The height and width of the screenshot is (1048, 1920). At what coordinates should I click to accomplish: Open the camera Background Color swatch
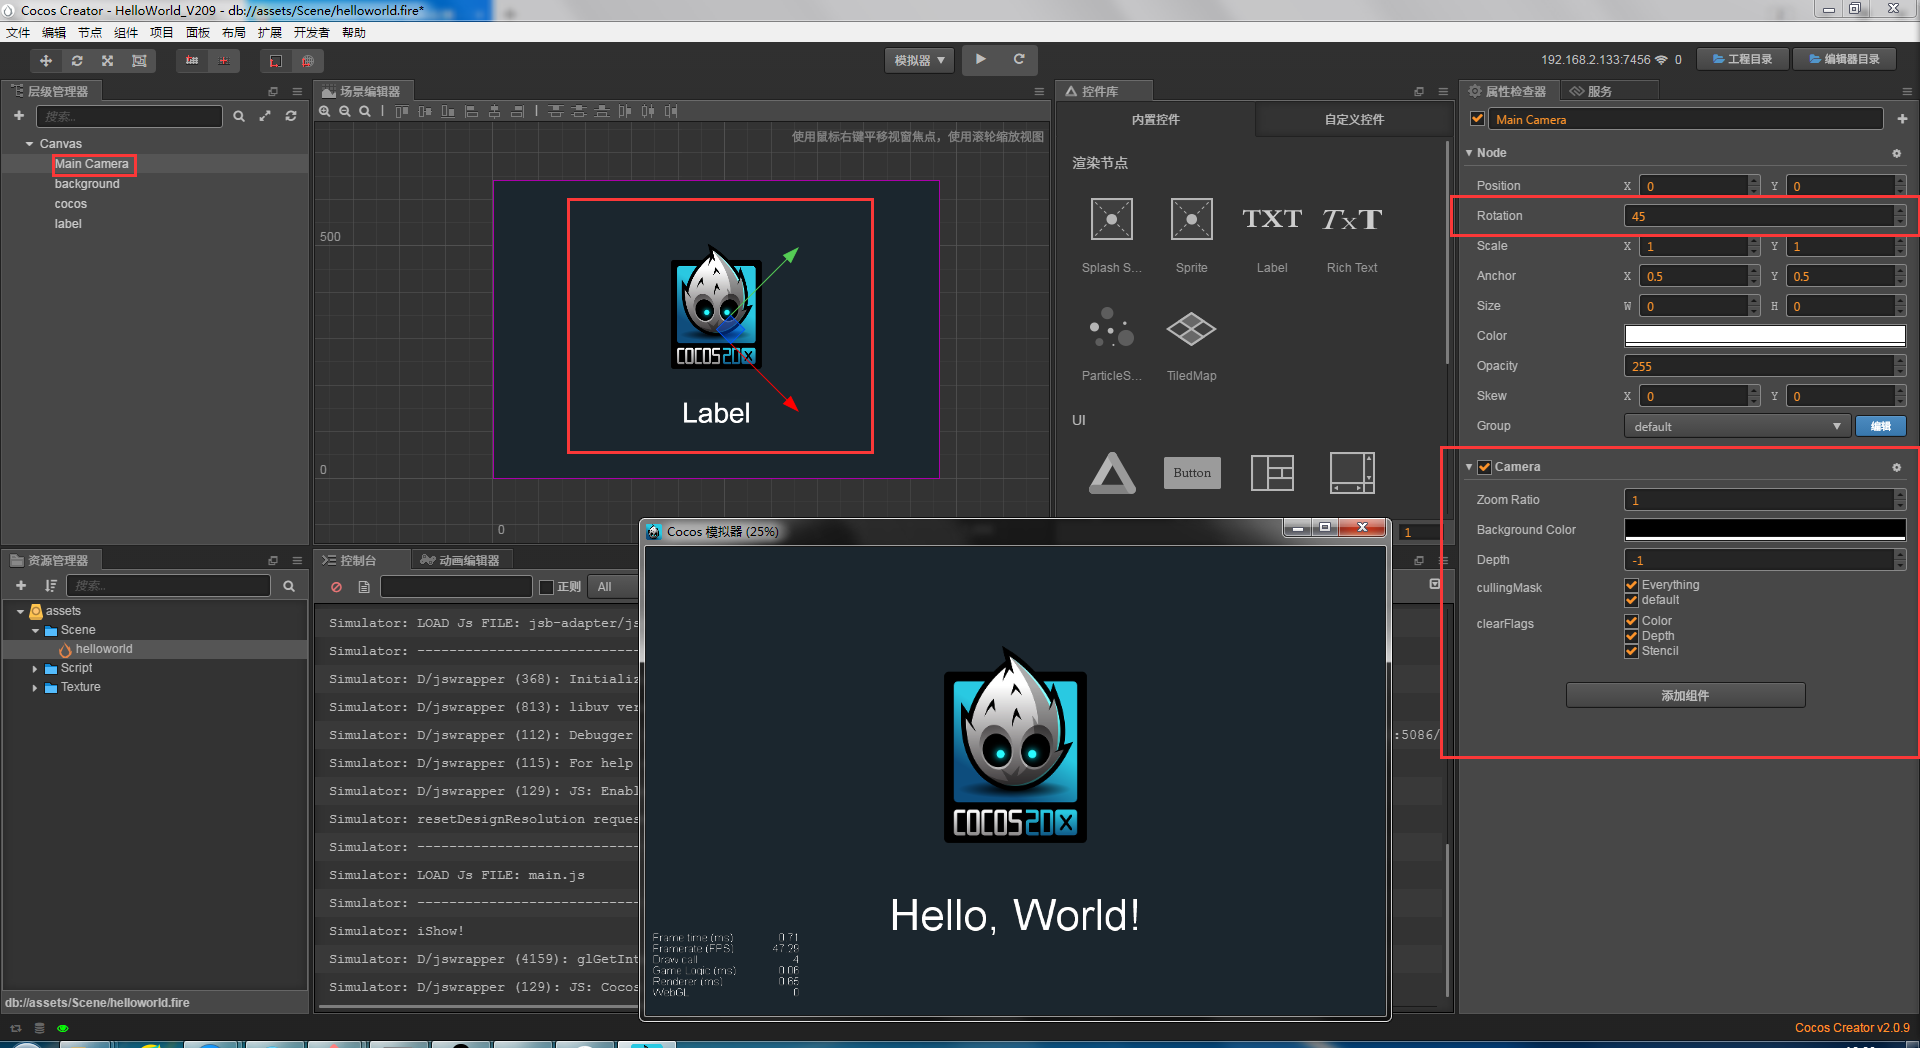pos(1765,530)
